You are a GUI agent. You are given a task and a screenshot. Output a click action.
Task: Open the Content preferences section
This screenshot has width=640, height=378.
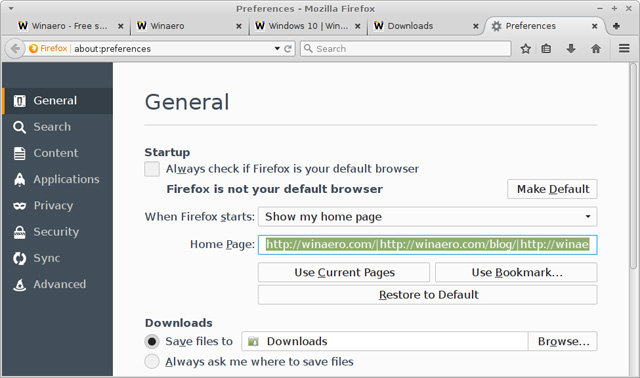pos(58,153)
